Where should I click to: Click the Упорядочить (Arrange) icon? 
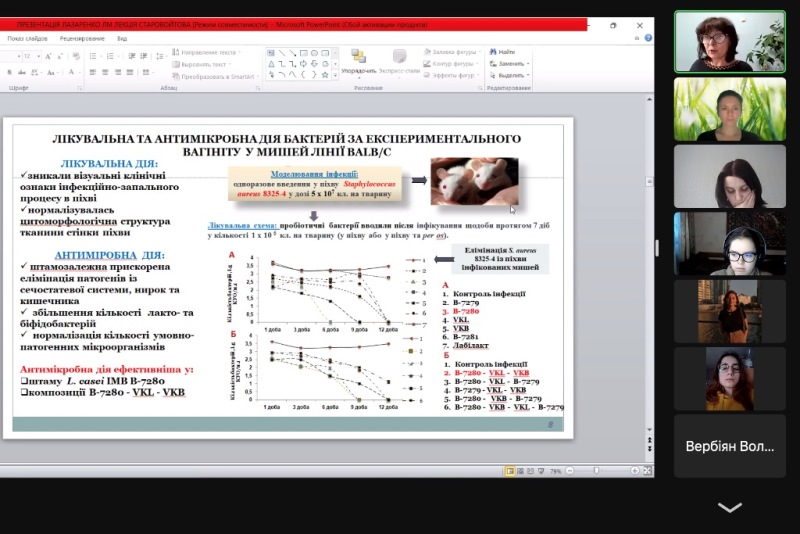(358, 59)
